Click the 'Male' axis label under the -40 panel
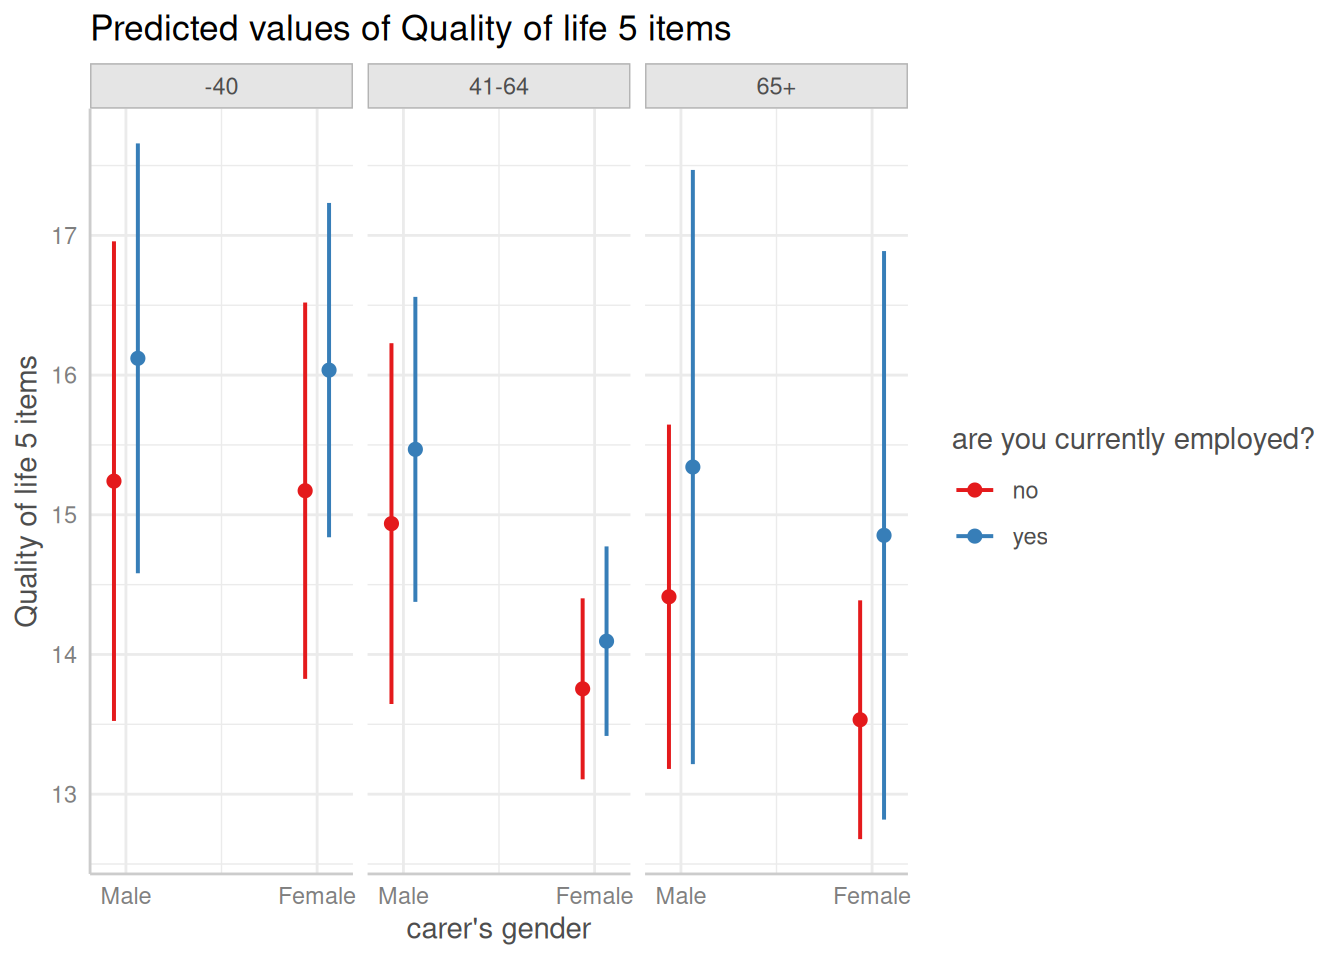 (x=126, y=896)
